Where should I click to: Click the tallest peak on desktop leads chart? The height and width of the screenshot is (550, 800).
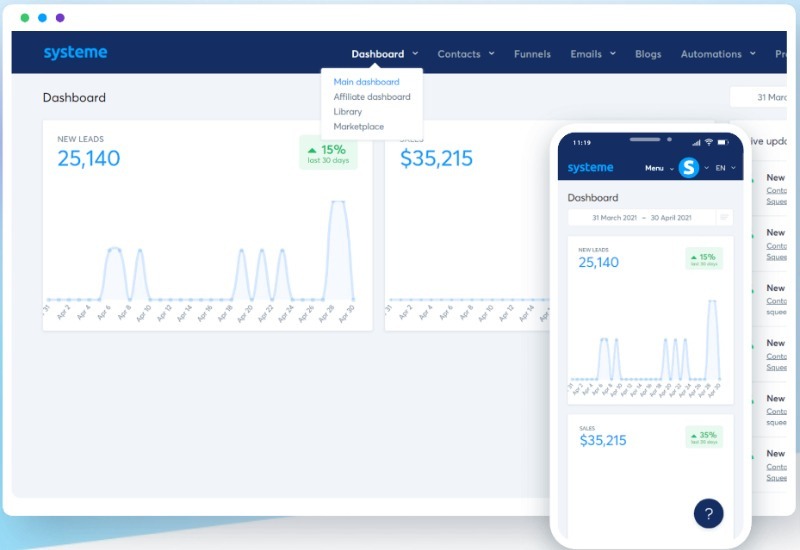click(x=338, y=202)
